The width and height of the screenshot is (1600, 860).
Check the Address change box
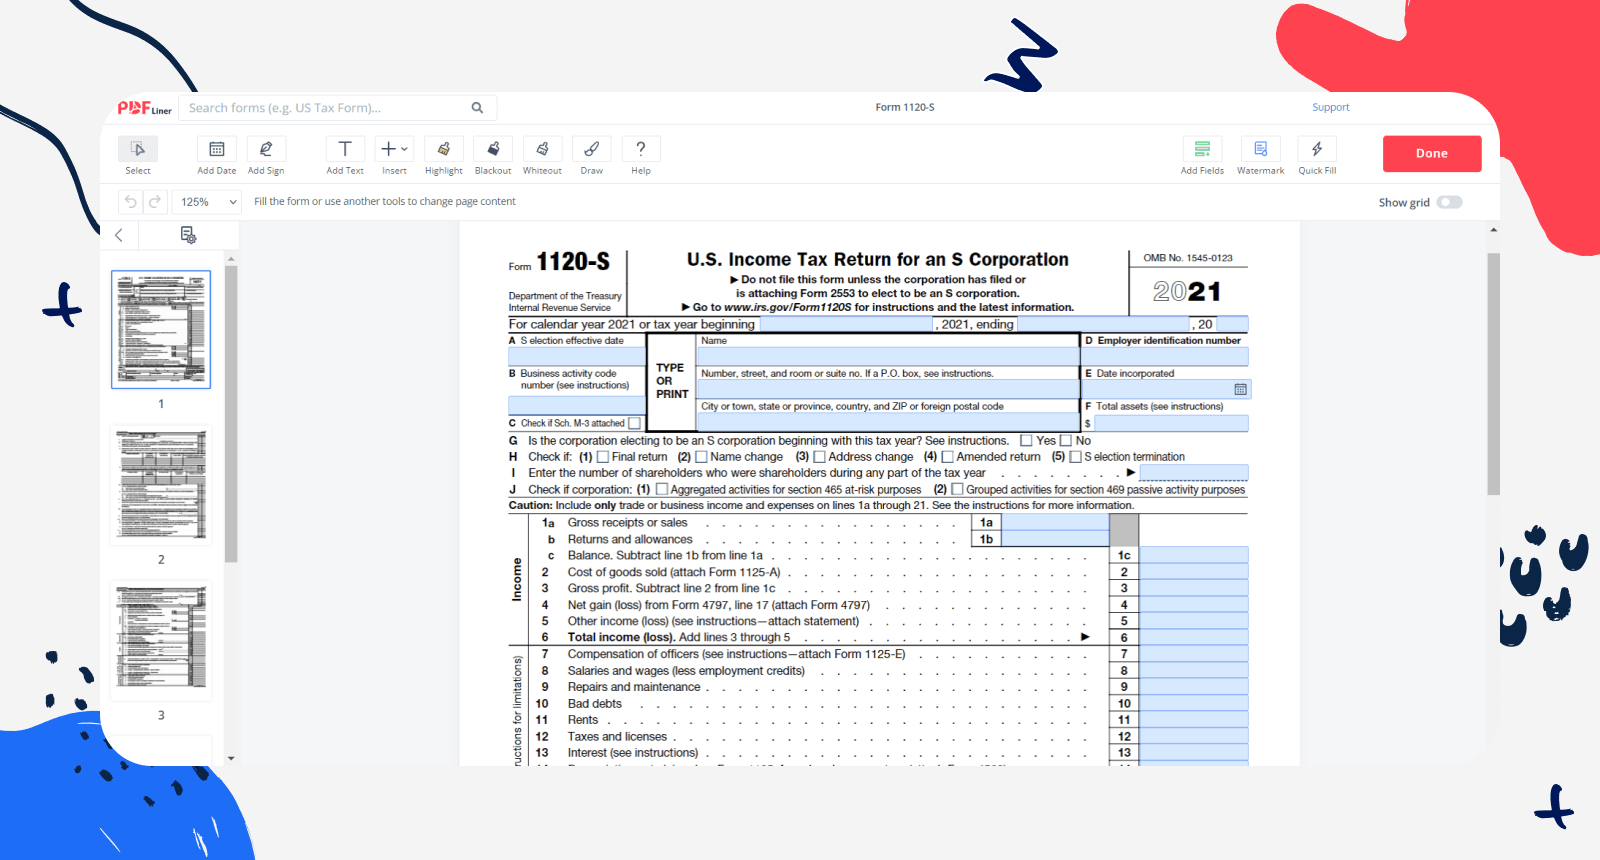click(819, 457)
